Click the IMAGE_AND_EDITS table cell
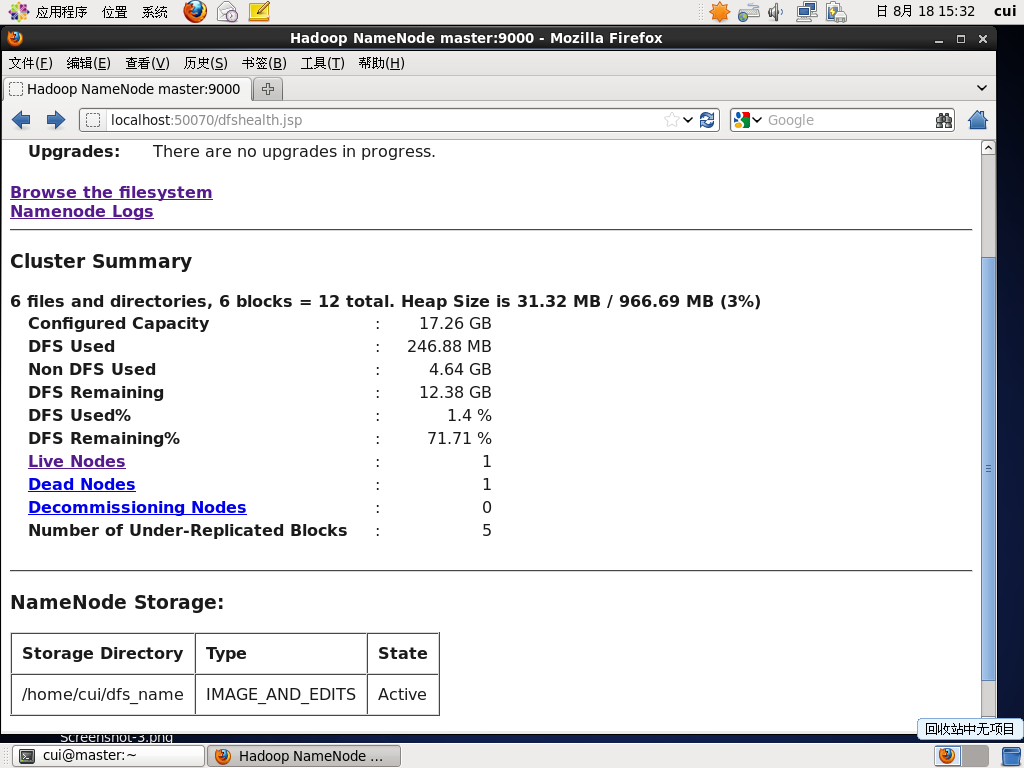 pos(281,694)
